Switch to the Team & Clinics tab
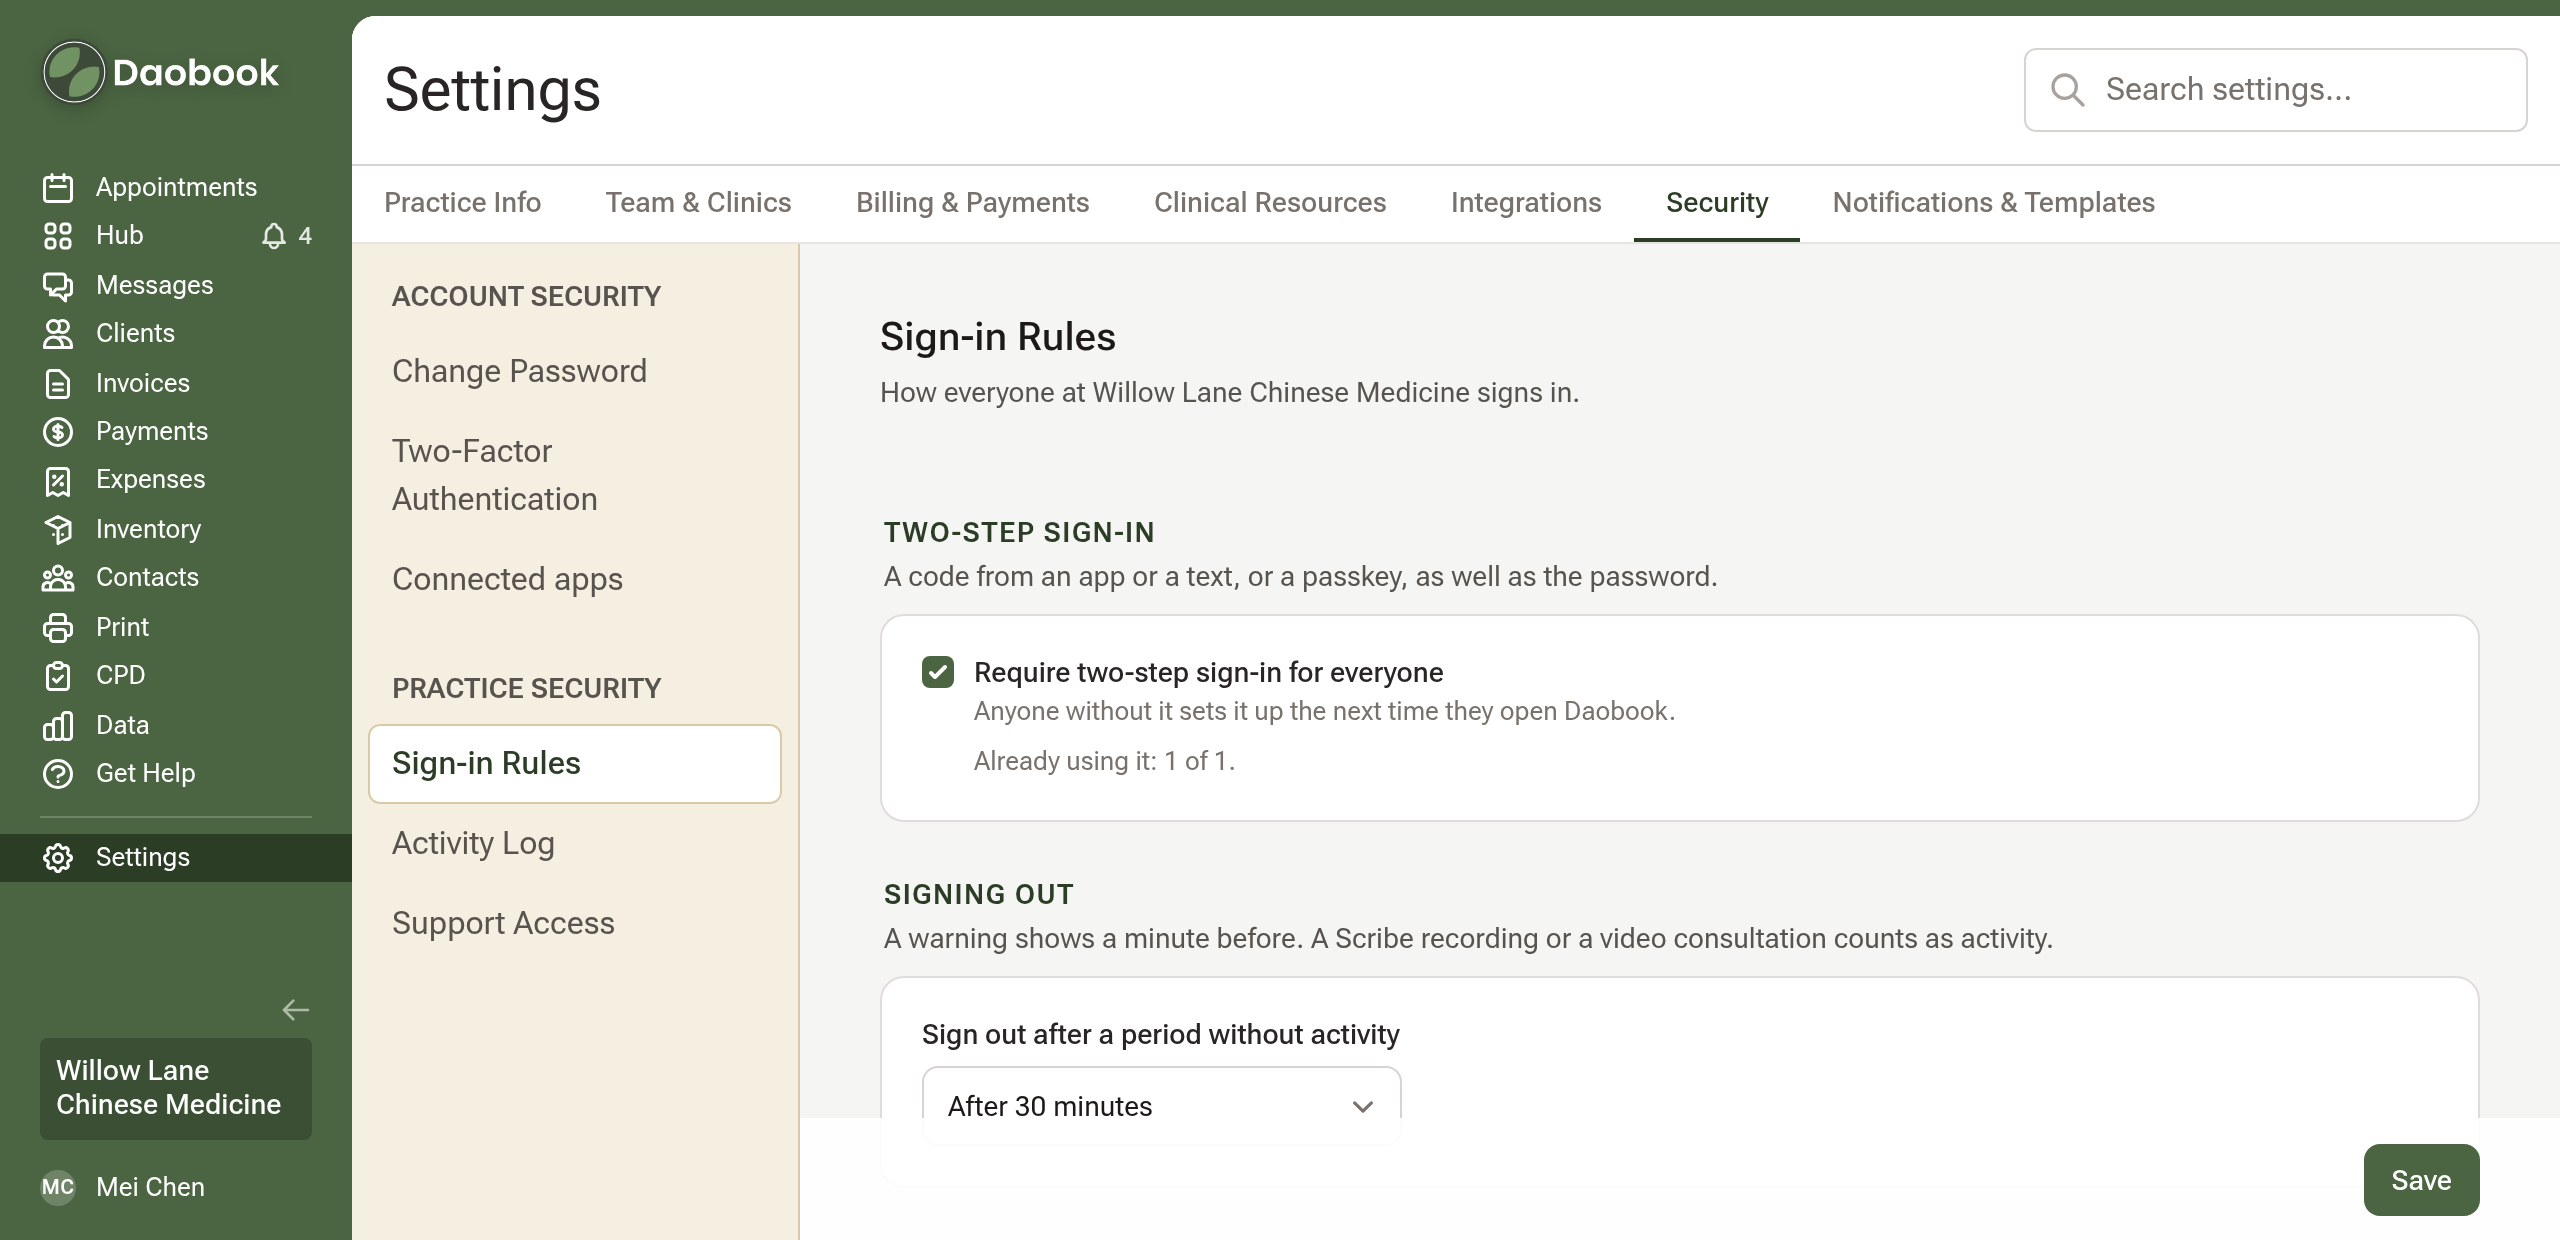This screenshot has width=2560, height=1240. pyautogui.click(x=698, y=203)
